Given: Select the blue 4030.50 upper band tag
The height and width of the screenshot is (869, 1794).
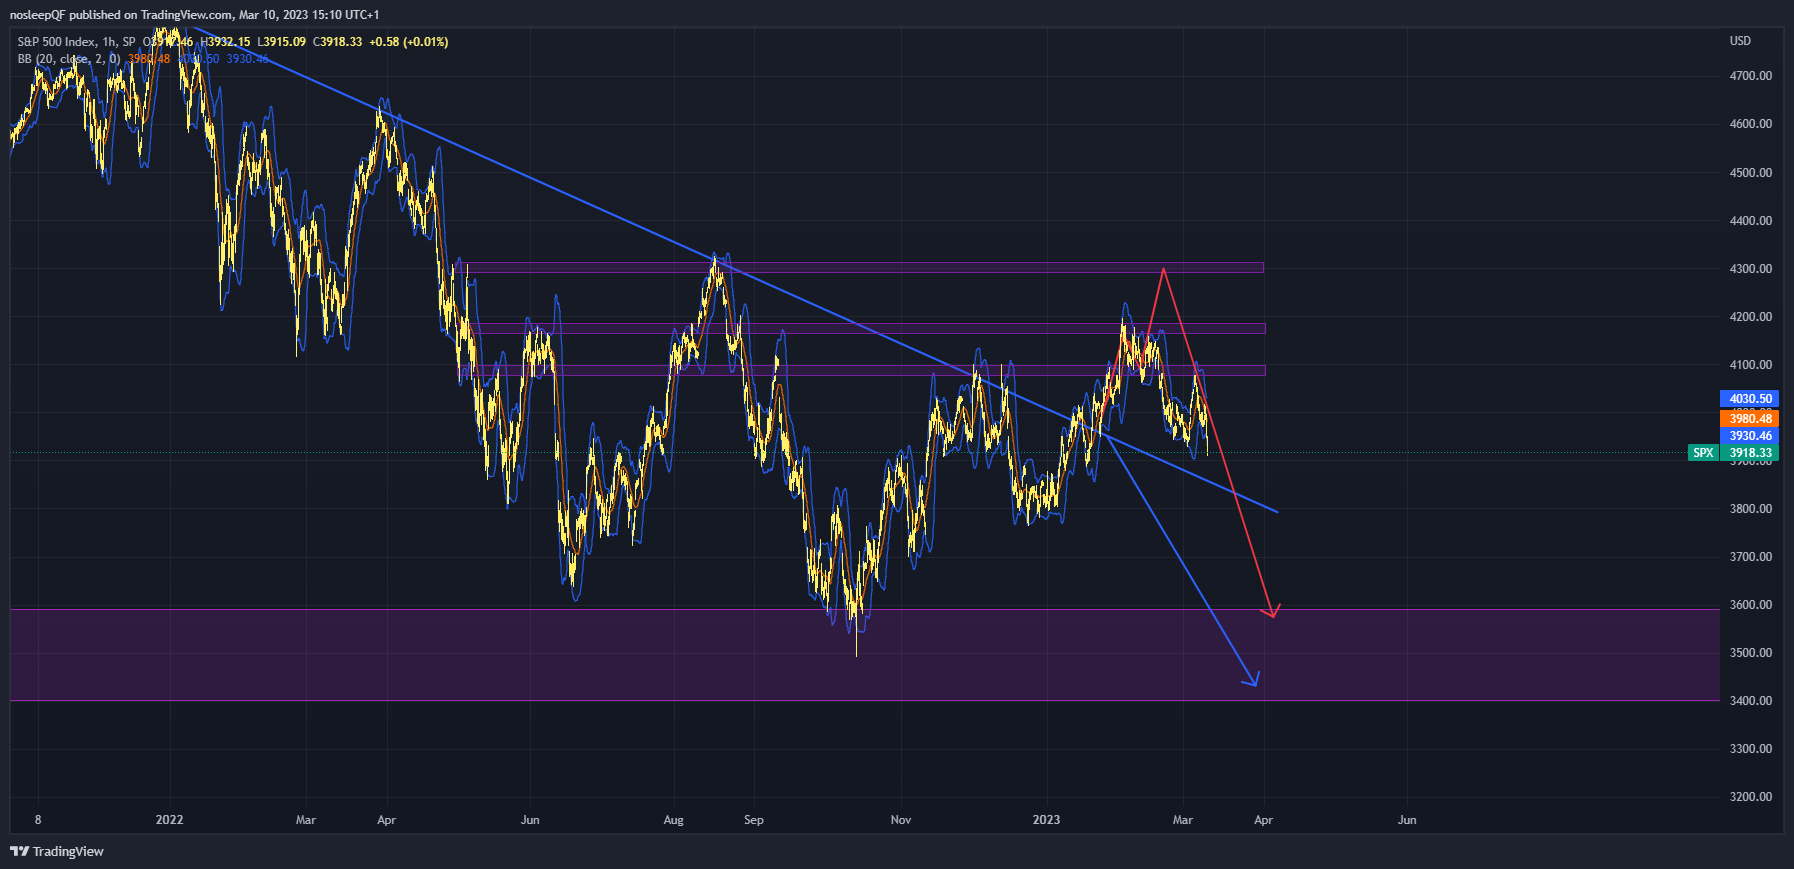Looking at the screenshot, I should pos(1750,398).
